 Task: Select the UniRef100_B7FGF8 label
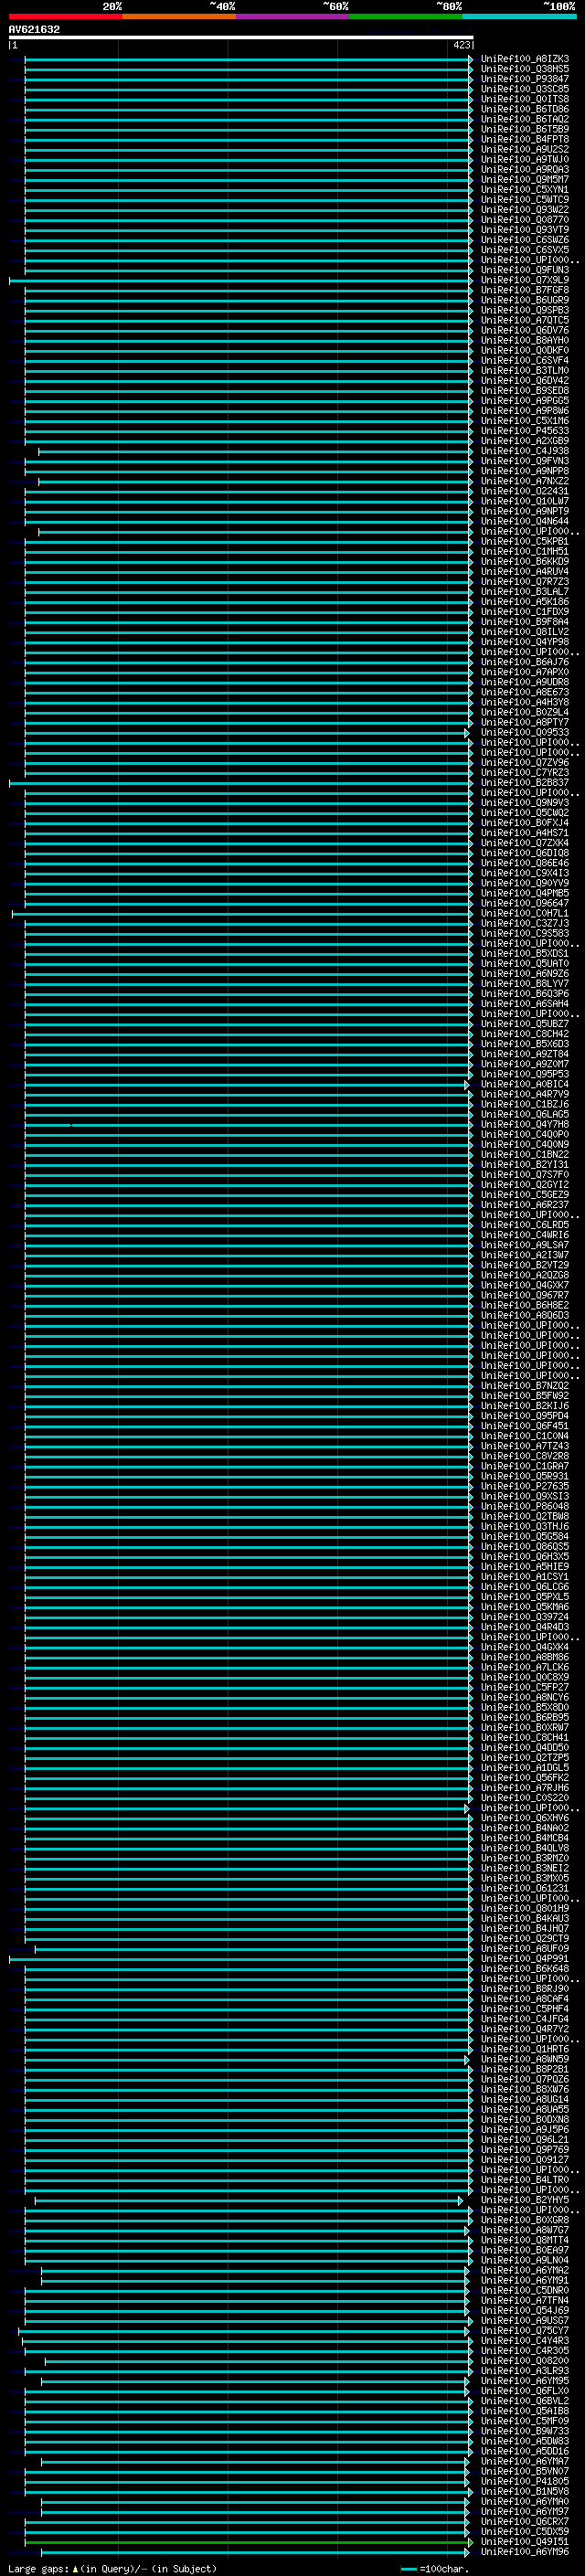click(x=525, y=290)
